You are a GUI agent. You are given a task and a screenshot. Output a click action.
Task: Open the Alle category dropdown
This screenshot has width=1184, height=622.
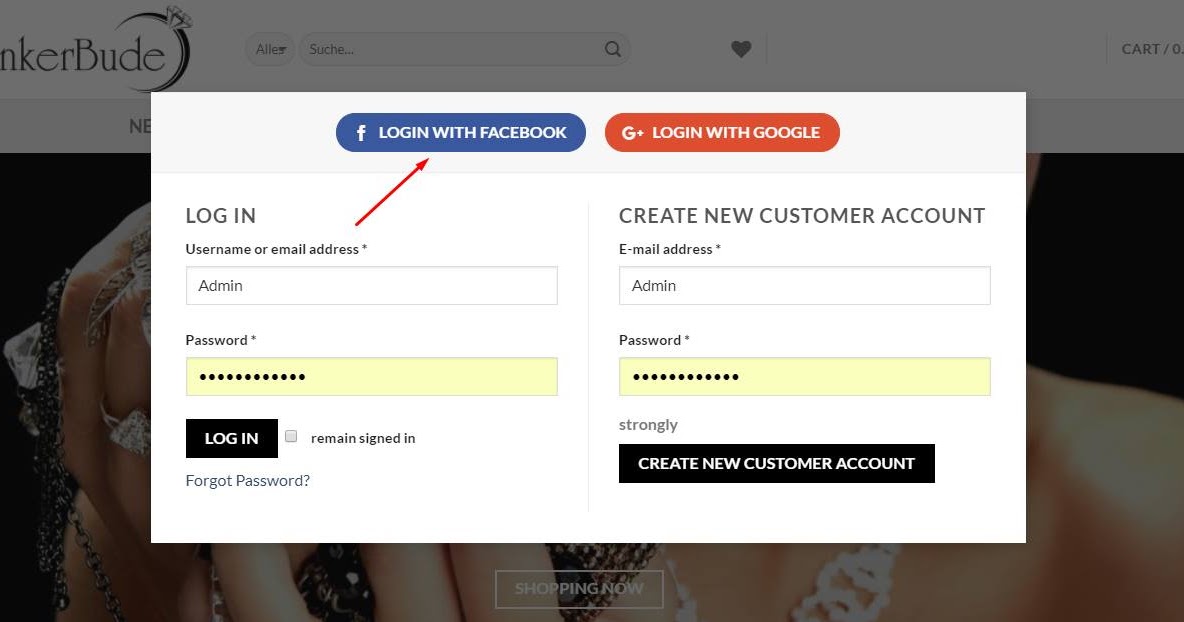coord(270,49)
